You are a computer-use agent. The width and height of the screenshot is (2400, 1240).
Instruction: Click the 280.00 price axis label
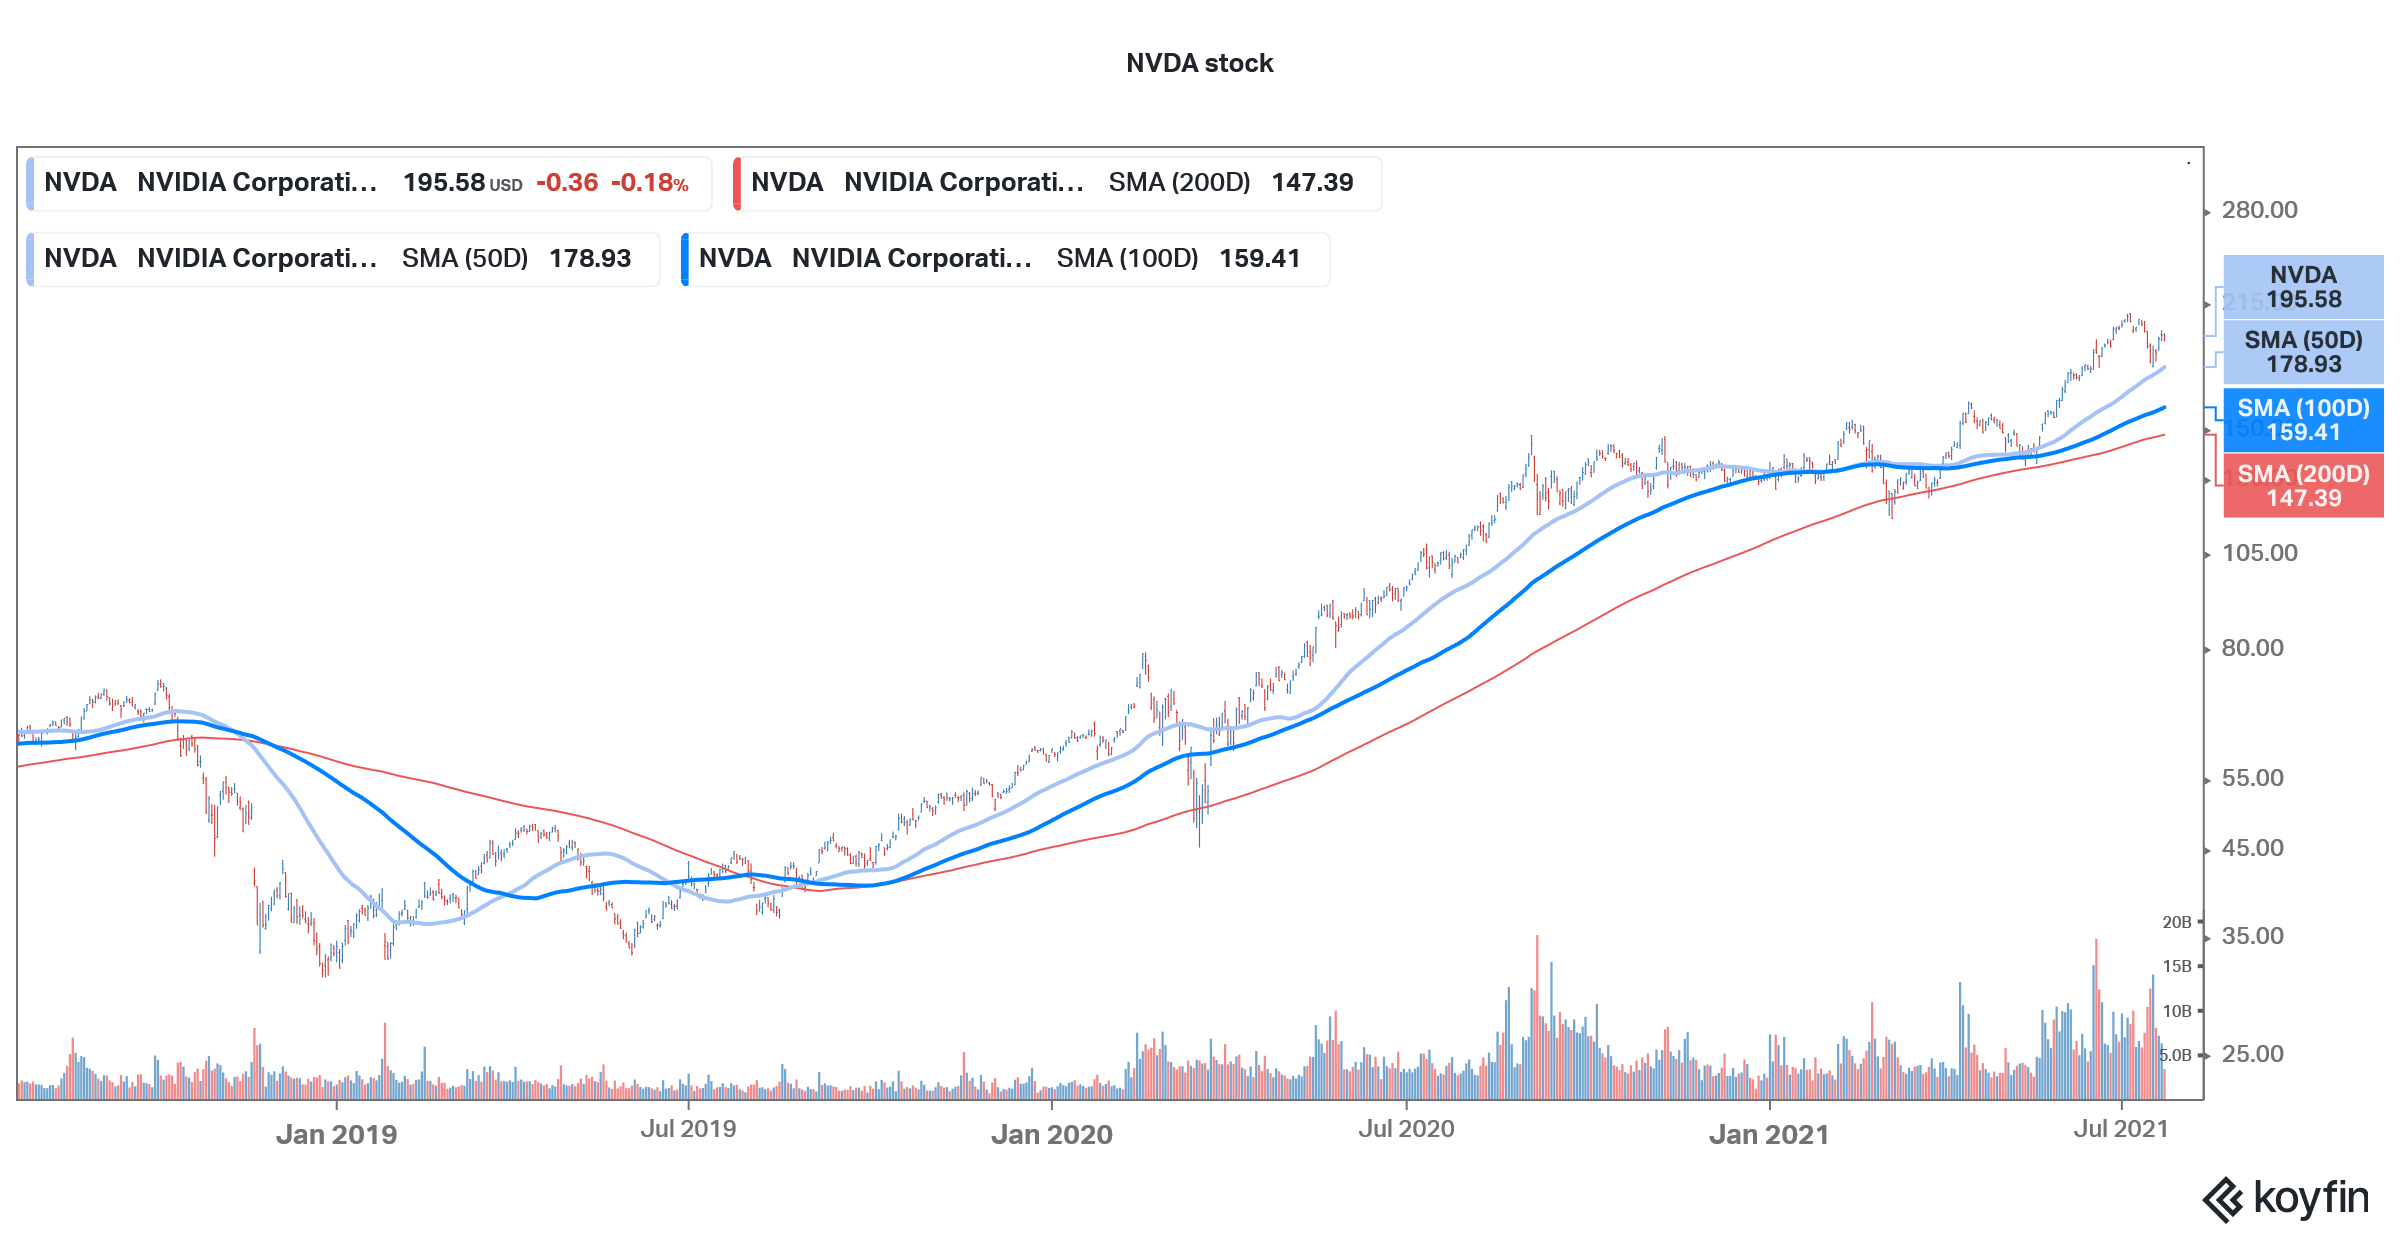pos(2259,210)
